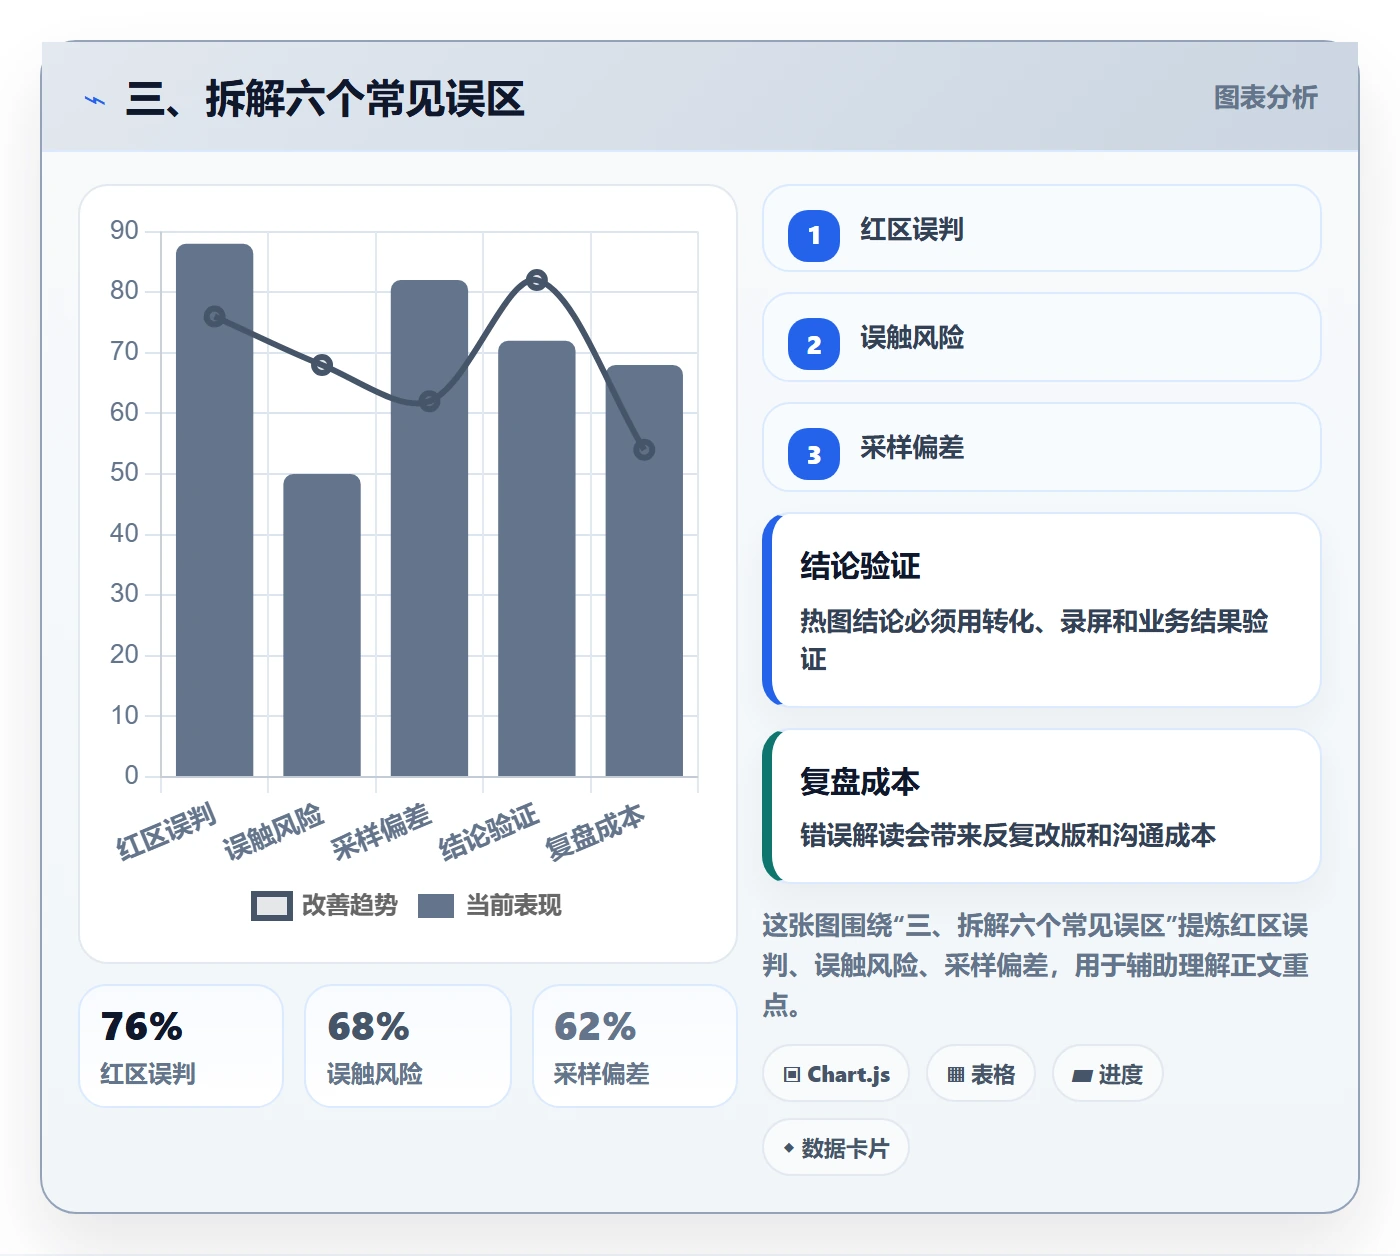Click the diamond icon in the 数据卡片 tag
The height and width of the screenshot is (1256, 1400).
(x=789, y=1148)
